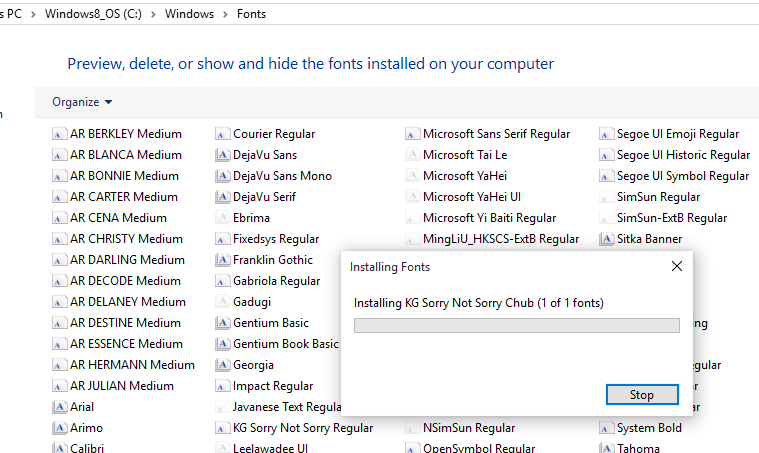
Task: Select the KG Sorry Not Sorry Regular icon
Action: (222, 428)
